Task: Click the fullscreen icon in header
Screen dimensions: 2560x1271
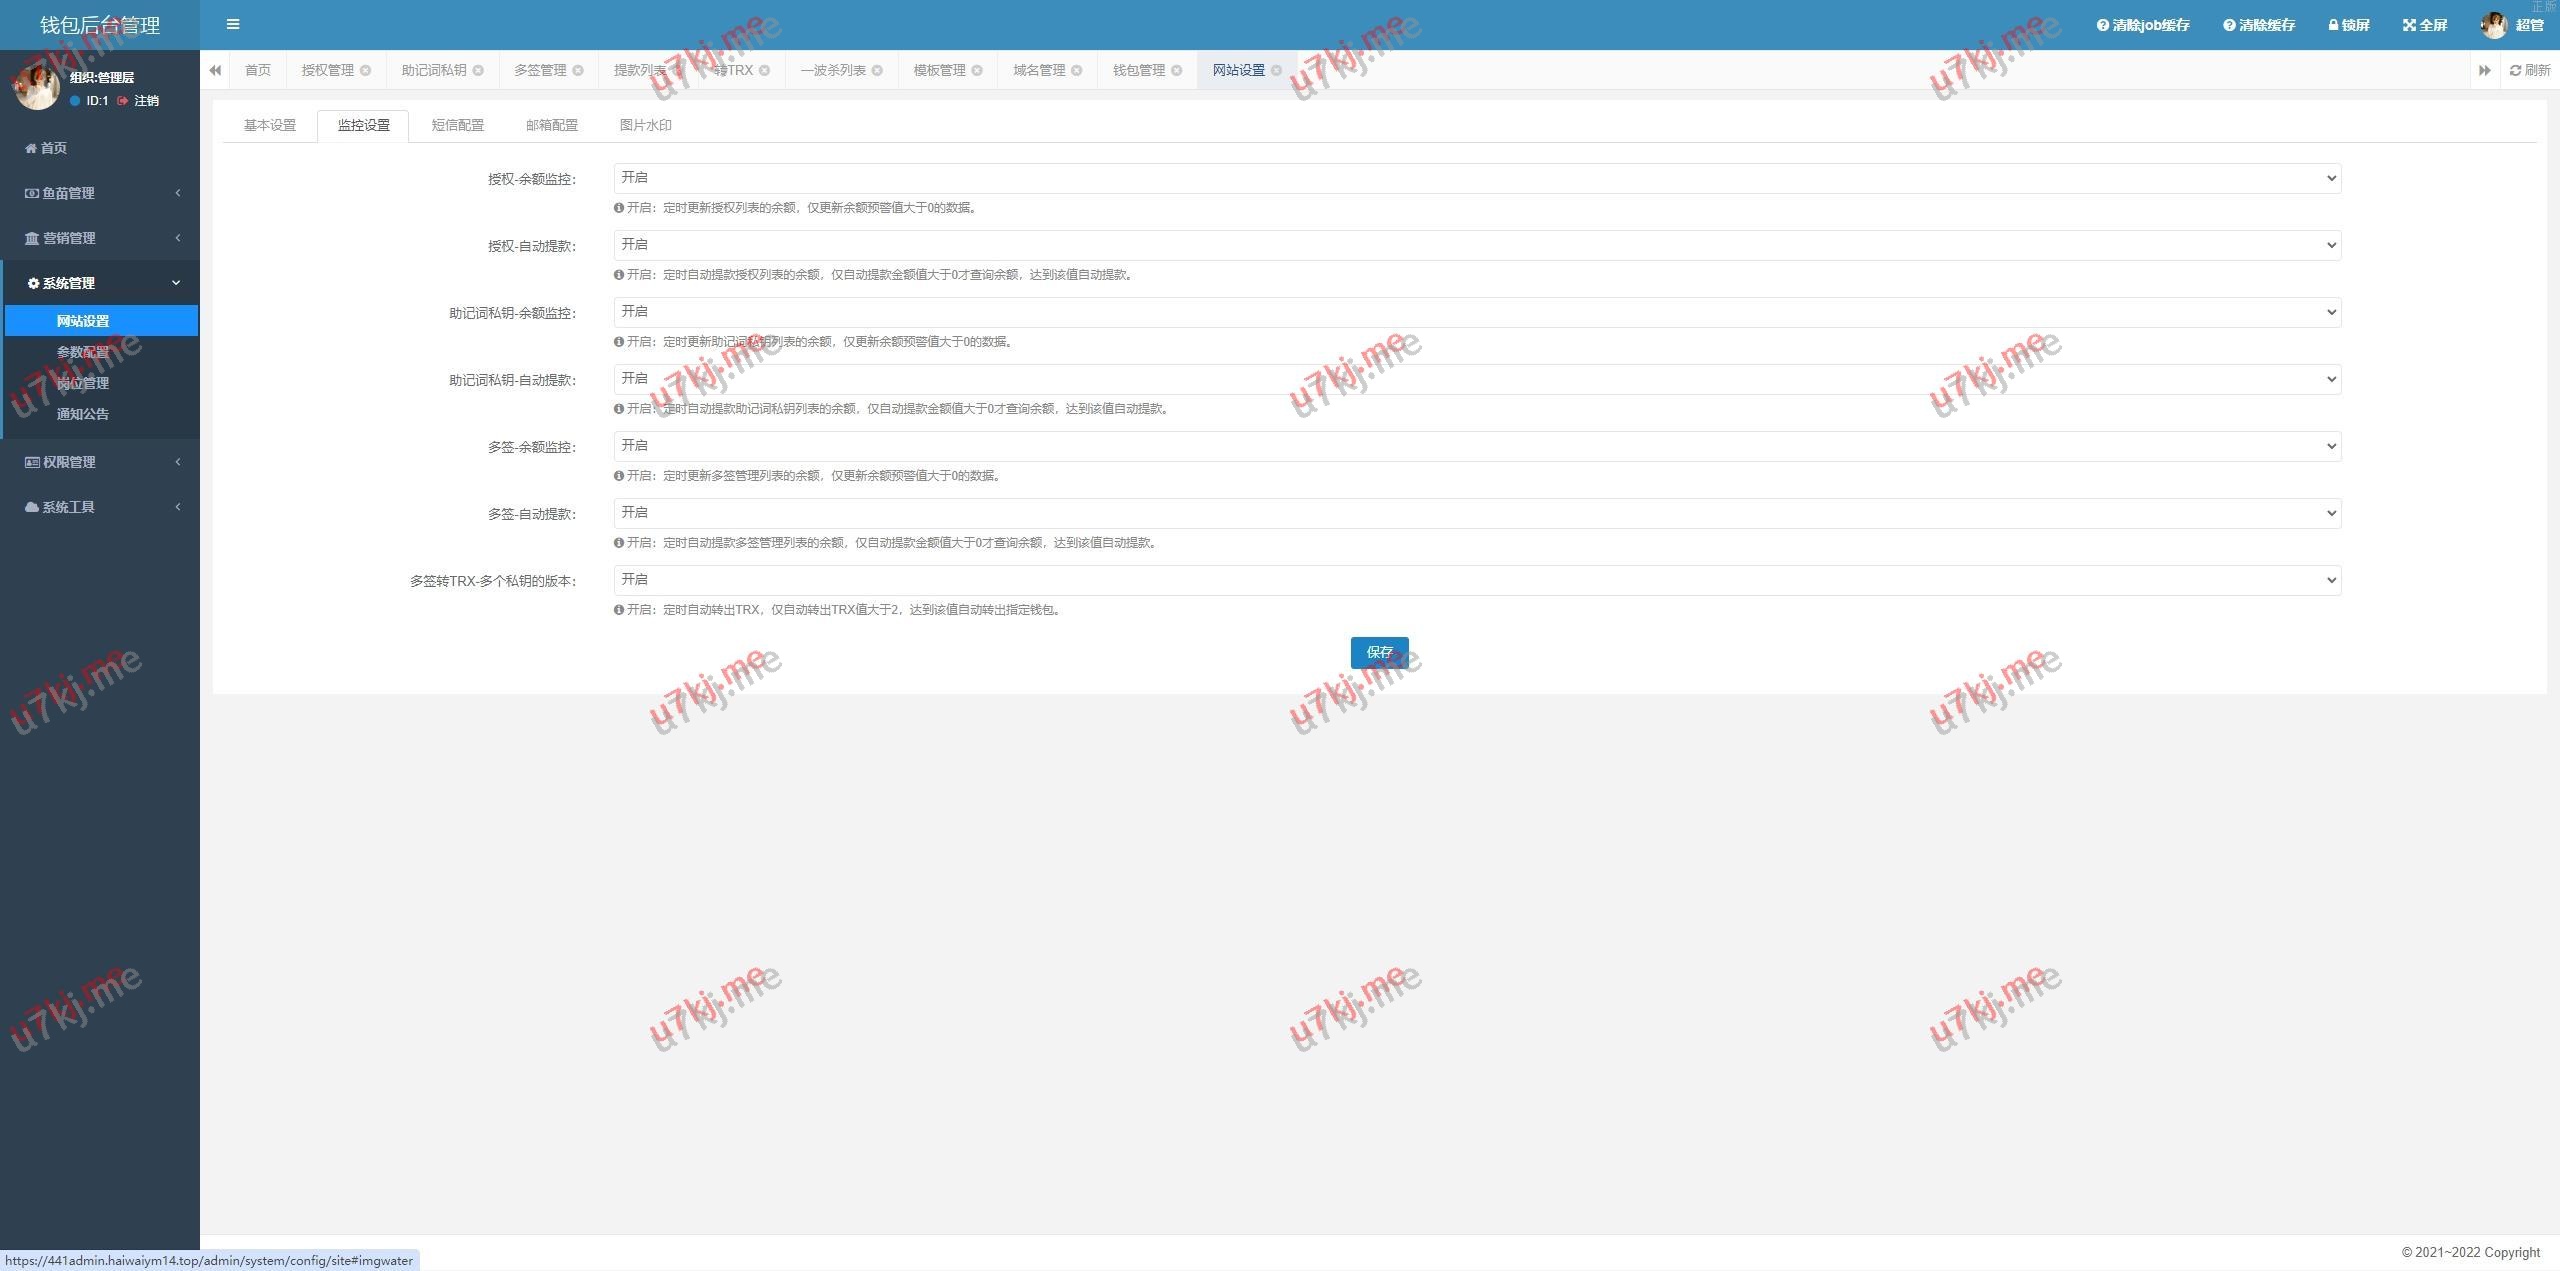Action: (2409, 25)
